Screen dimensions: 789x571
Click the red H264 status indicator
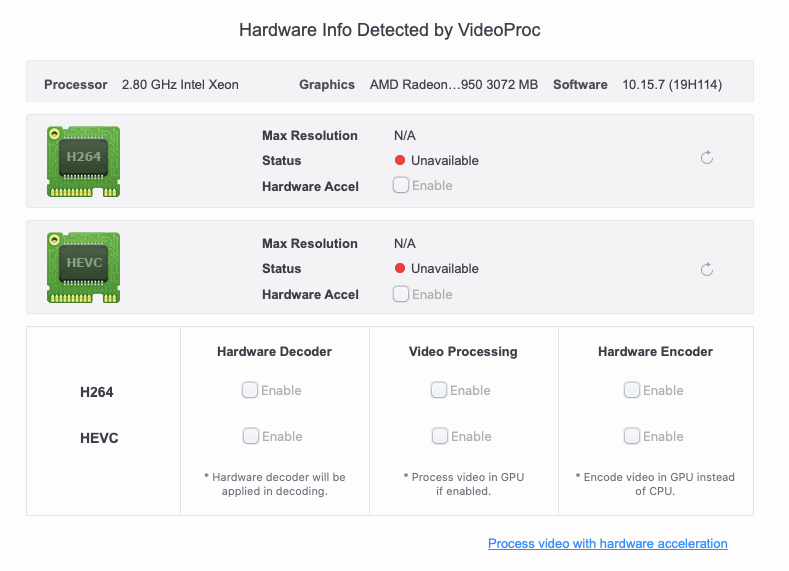point(400,160)
